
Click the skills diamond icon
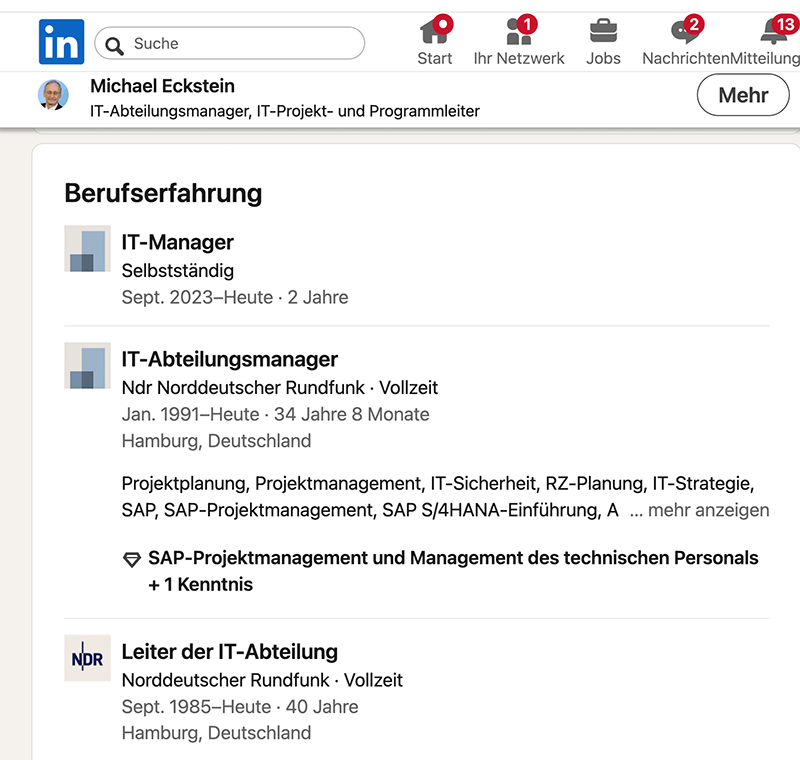tap(132, 560)
